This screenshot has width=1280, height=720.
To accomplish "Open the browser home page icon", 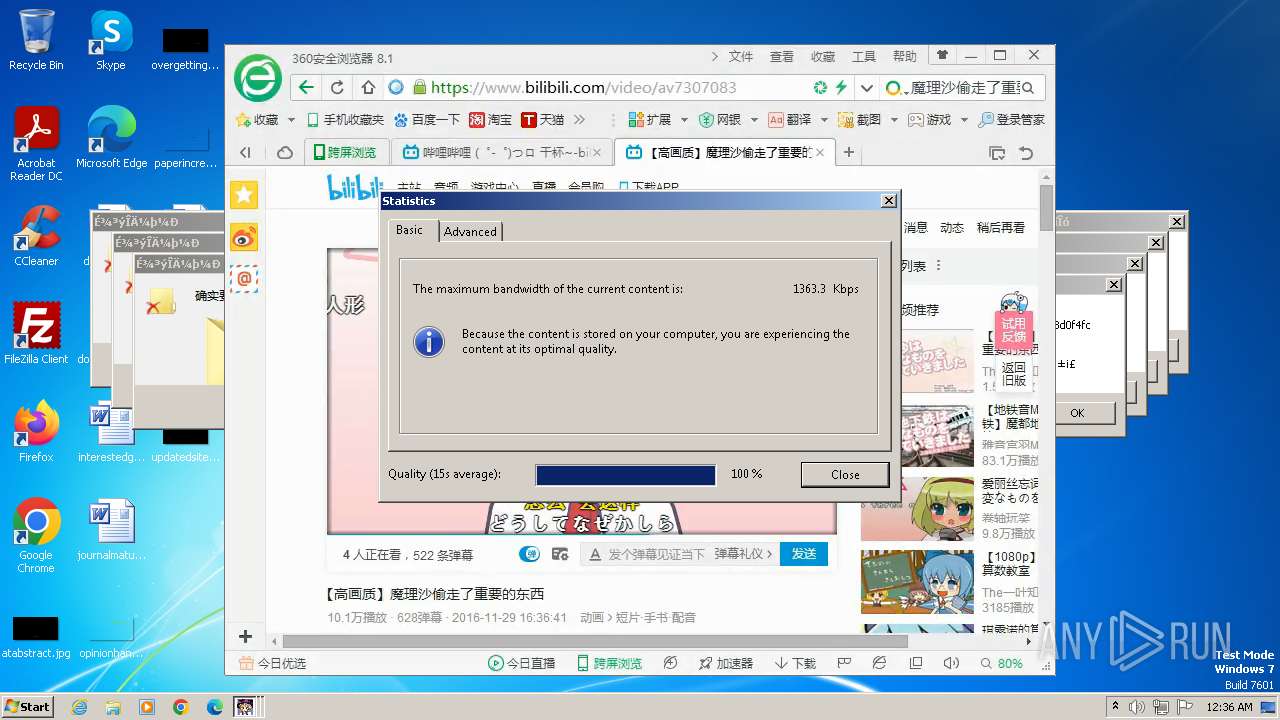I will point(368,87).
